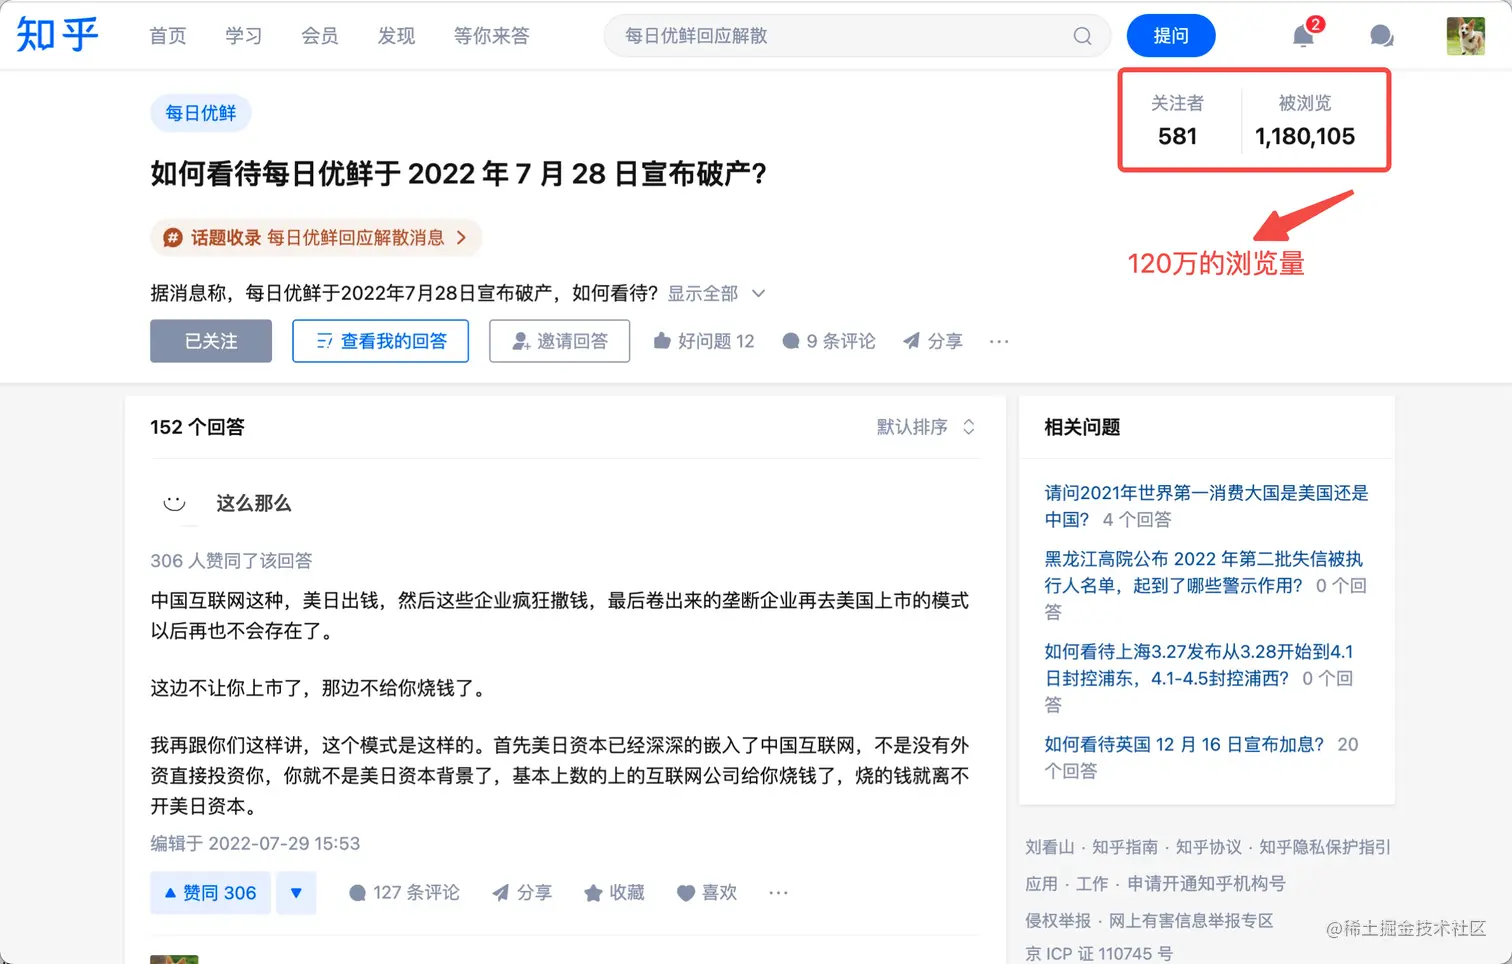Open 申请开通知乎机构号 footer link
The height and width of the screenshot is (964, 1512).
click(x=1206, y=884)
